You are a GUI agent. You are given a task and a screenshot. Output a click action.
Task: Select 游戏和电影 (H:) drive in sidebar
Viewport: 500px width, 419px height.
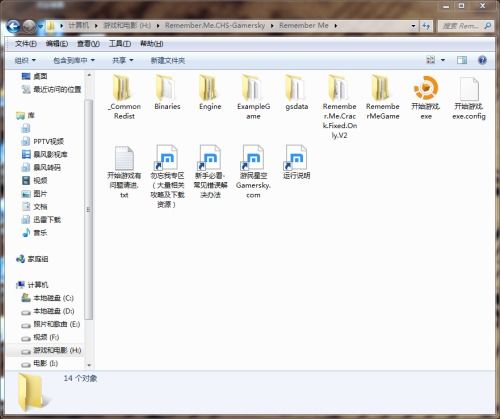[x=51, y=350]
